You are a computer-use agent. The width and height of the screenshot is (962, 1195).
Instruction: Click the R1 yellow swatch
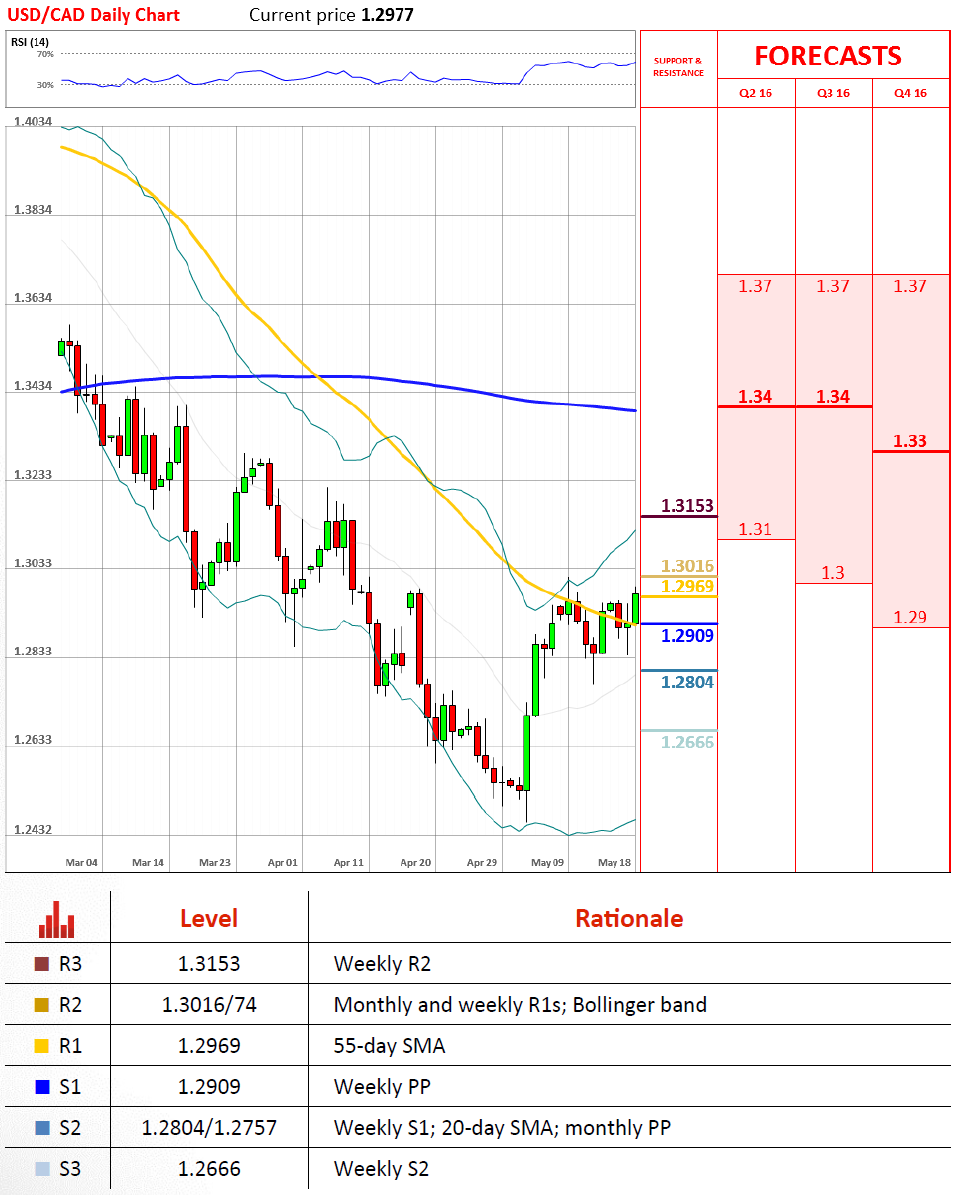point(42,1046)
